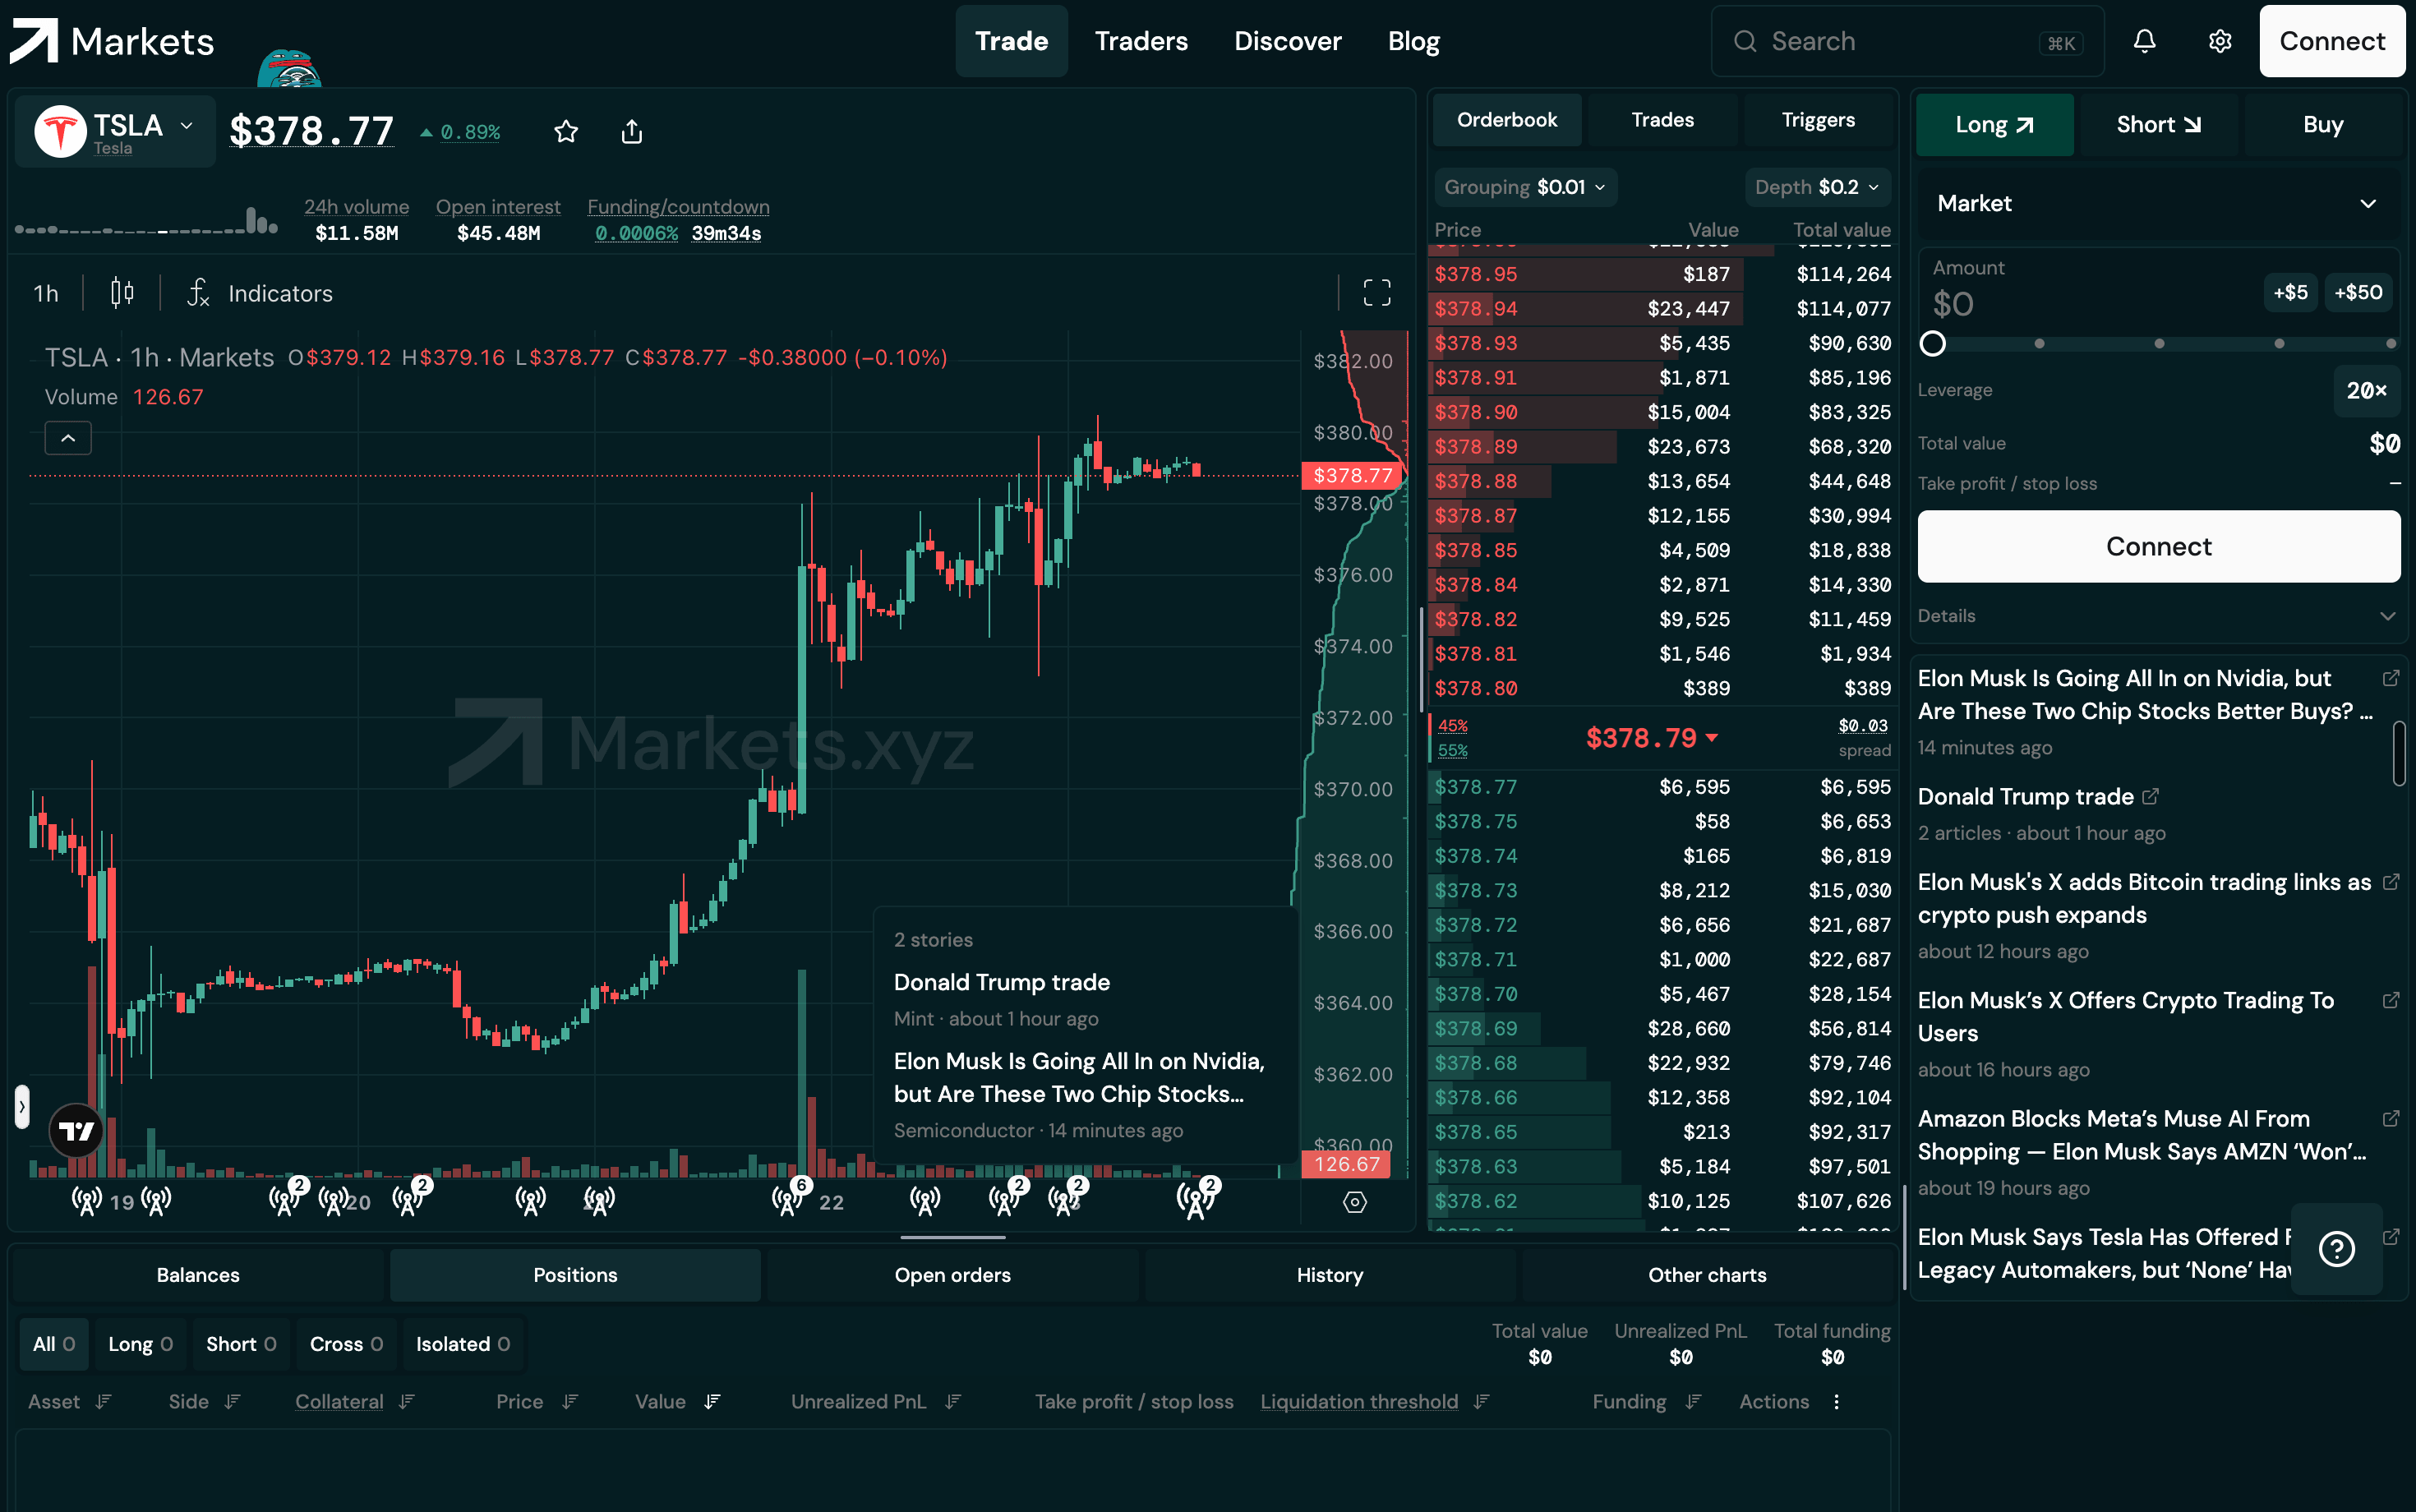The height and width of the screenshot is (1512, 2416).
Task: Expand chart to fullscreen
Action: pos(1377,292)
